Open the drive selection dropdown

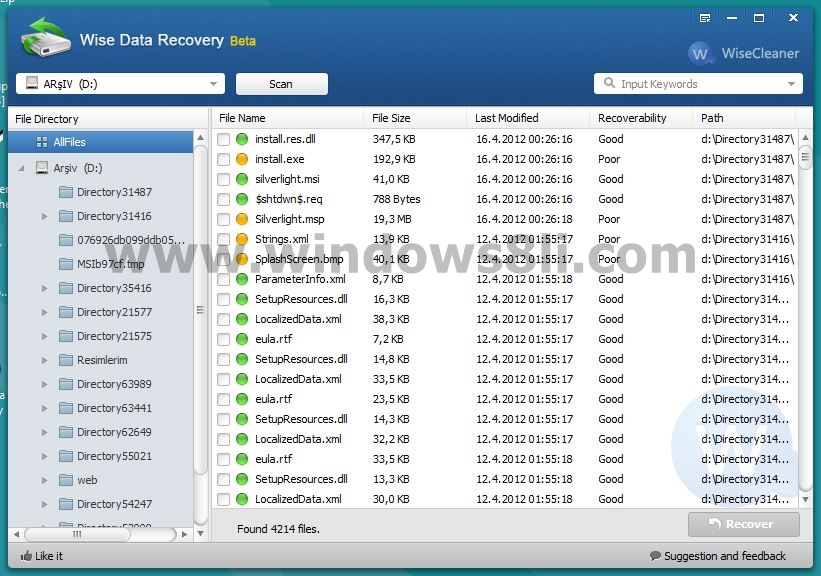[x=214, y=84]
